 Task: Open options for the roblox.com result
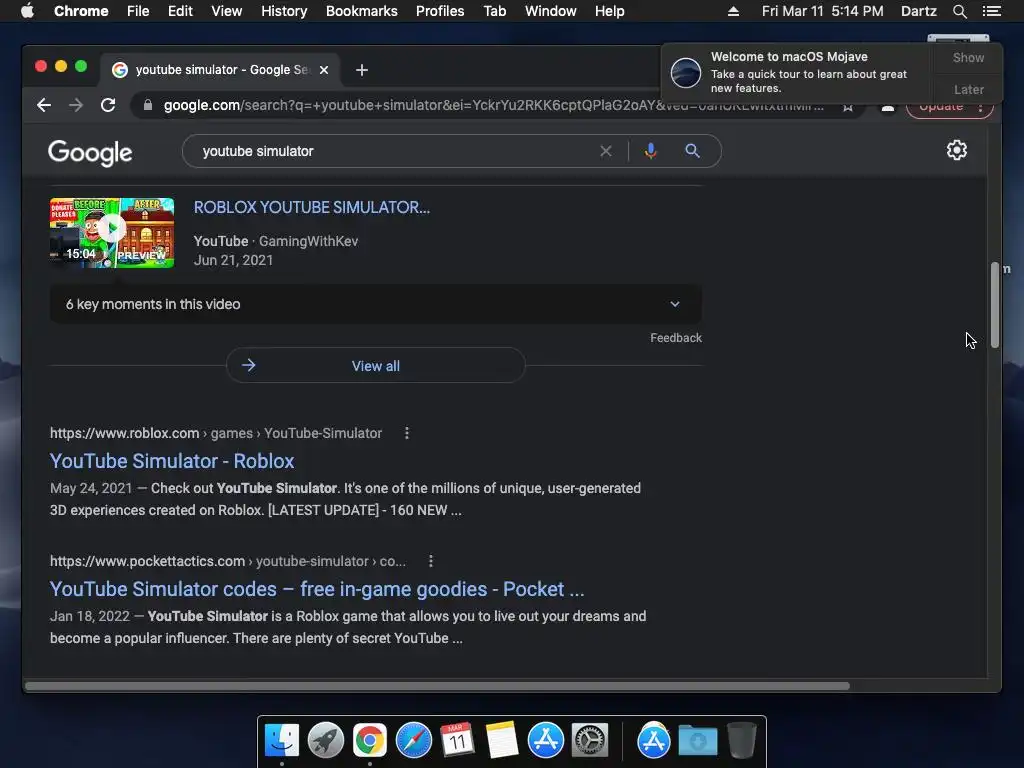coord(407,433)
